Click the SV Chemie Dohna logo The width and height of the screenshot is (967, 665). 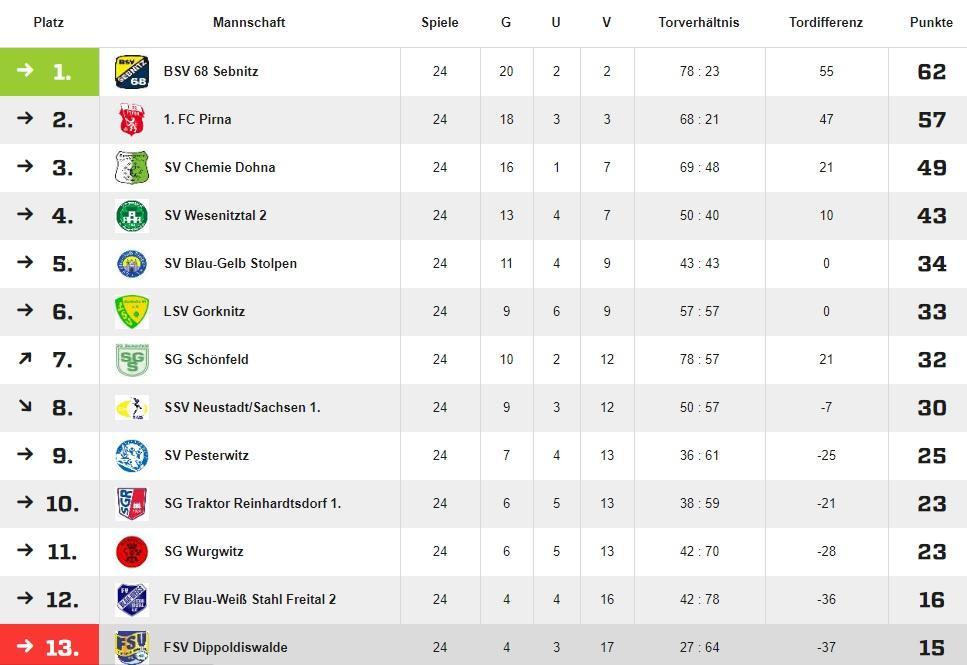click(x=131, y=168)
